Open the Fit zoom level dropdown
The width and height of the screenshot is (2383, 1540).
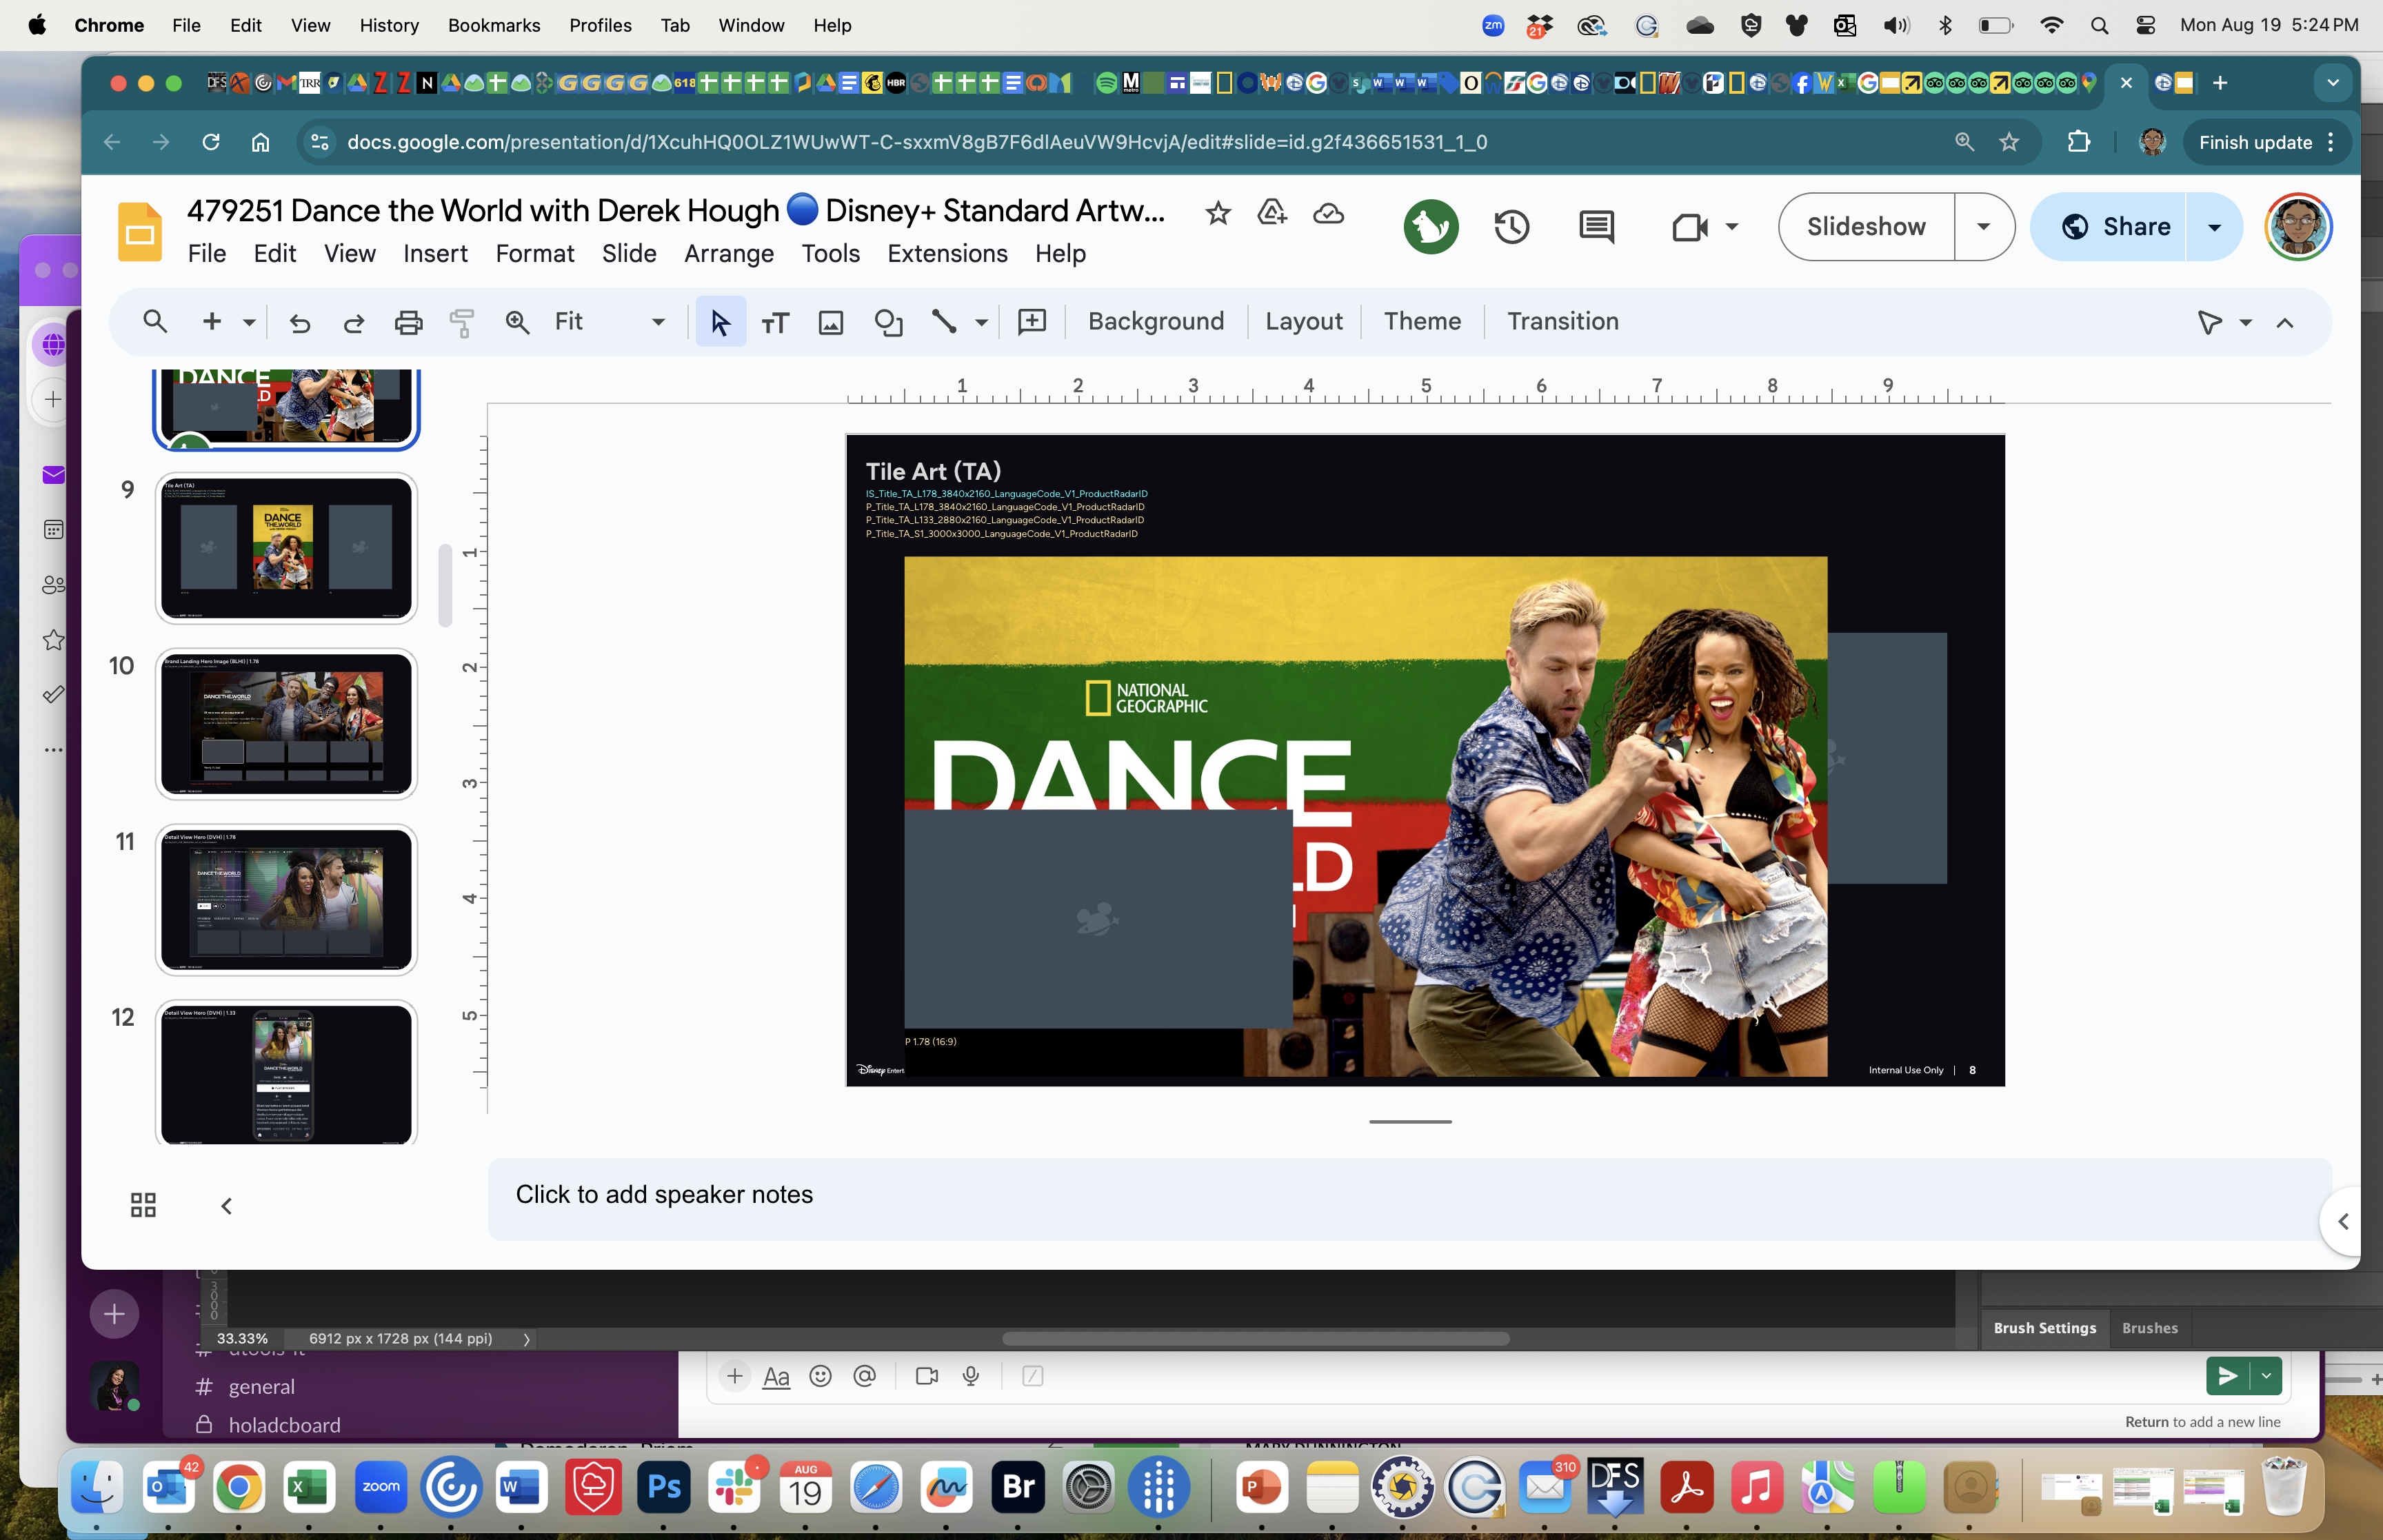click(x=609, y=322)
